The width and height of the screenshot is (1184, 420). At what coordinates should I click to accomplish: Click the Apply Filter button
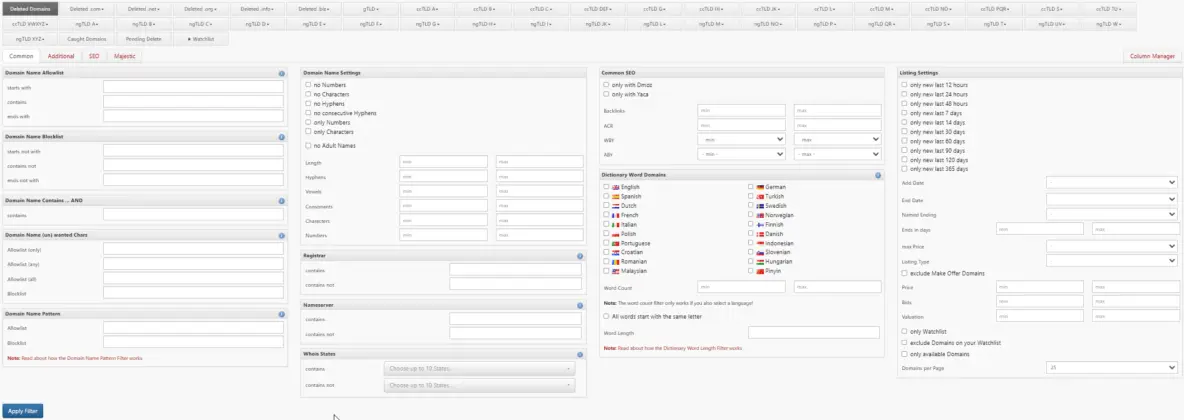coord(23,411)
